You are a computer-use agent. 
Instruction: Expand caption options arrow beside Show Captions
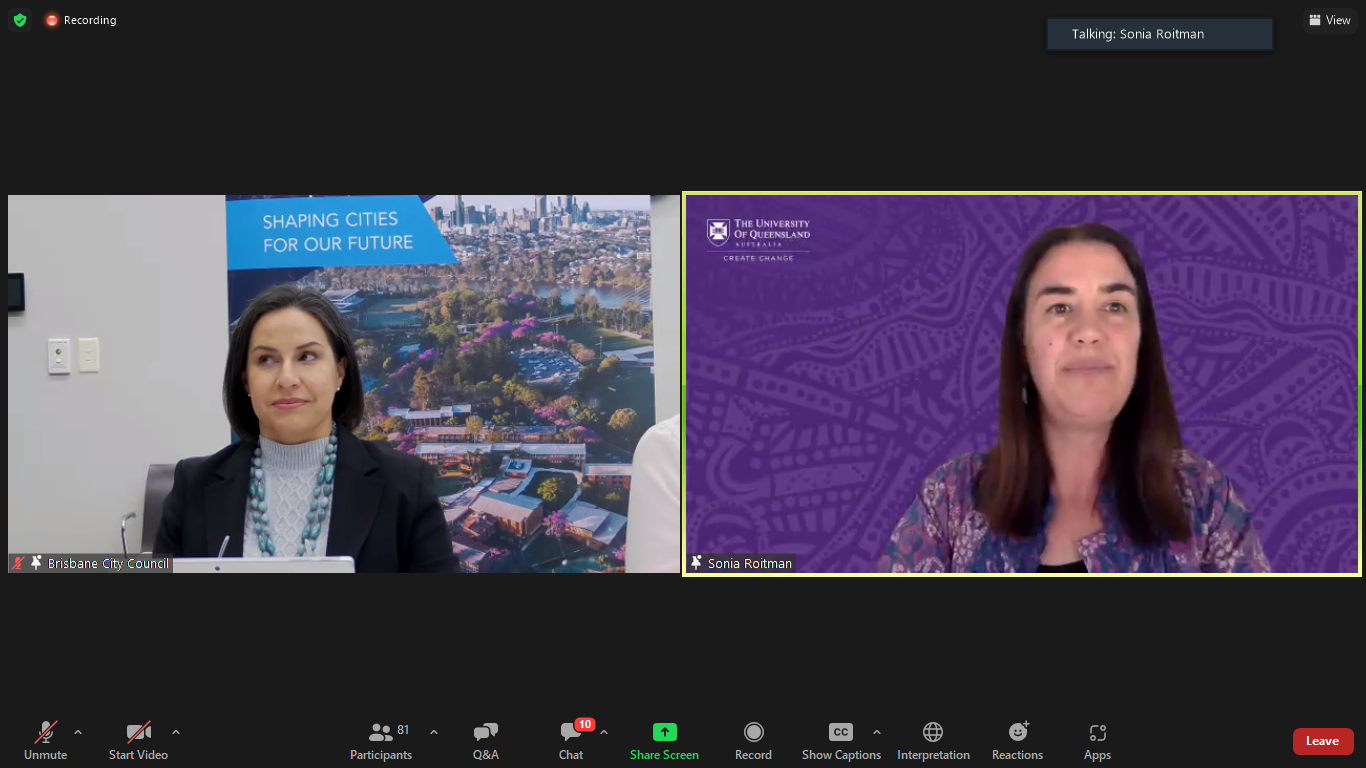point(877,732)
